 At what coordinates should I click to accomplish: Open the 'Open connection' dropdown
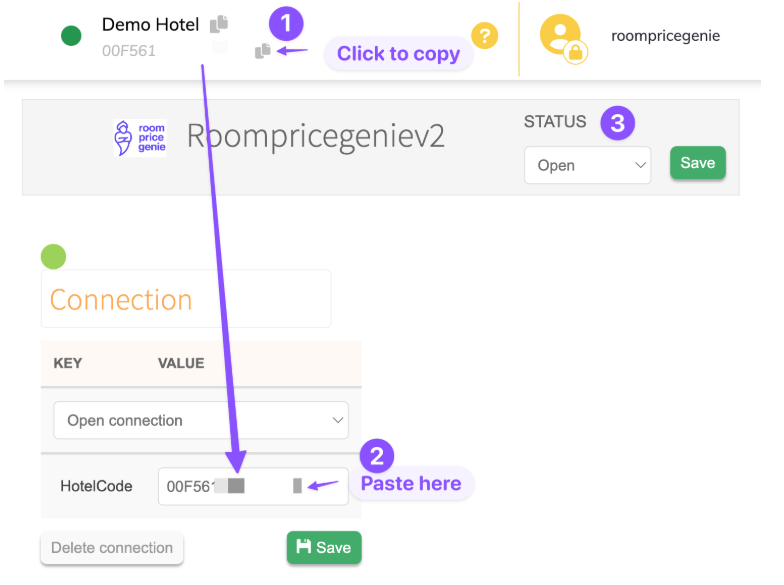pos(200,420)
